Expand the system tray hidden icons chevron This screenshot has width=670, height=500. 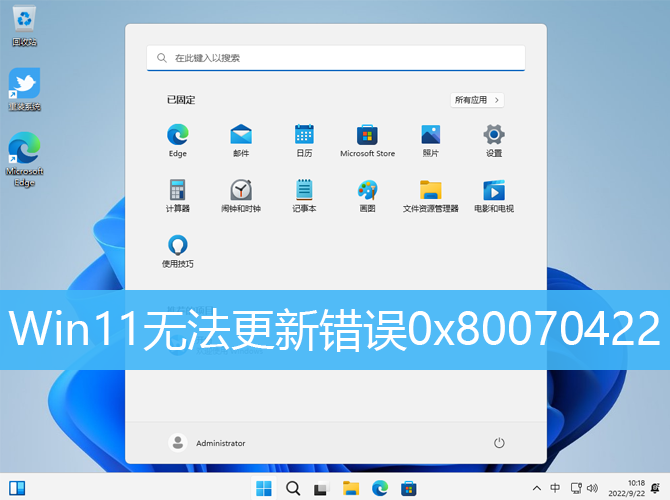(x=537, y=489)
